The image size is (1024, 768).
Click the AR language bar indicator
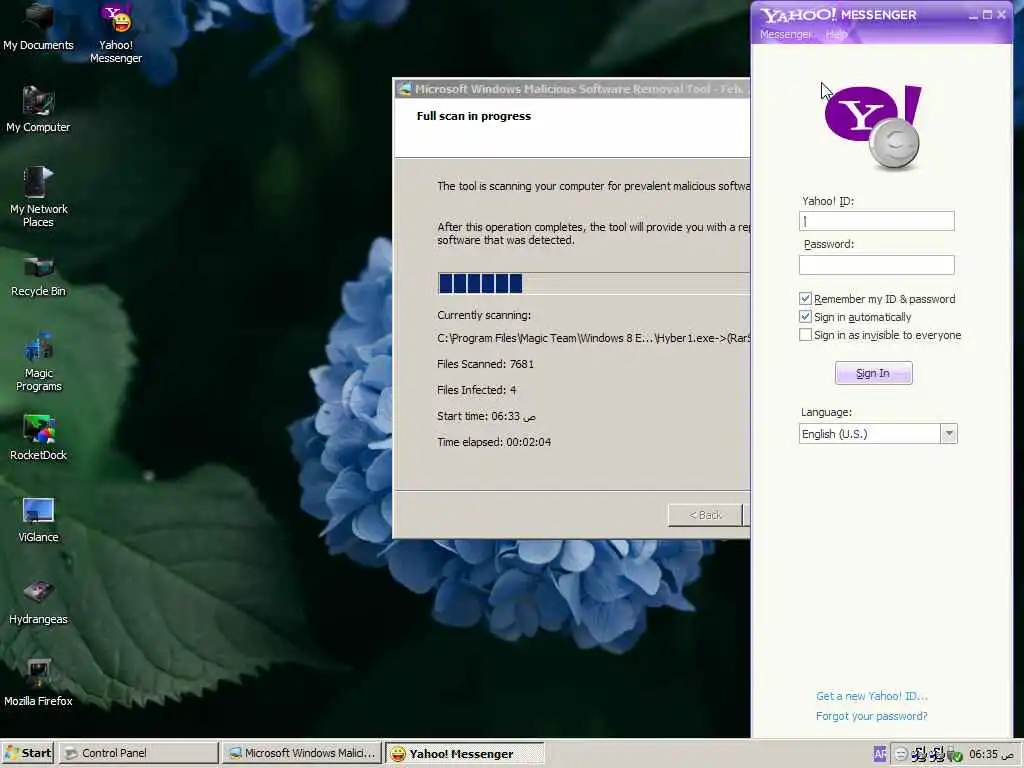point(880,754)
